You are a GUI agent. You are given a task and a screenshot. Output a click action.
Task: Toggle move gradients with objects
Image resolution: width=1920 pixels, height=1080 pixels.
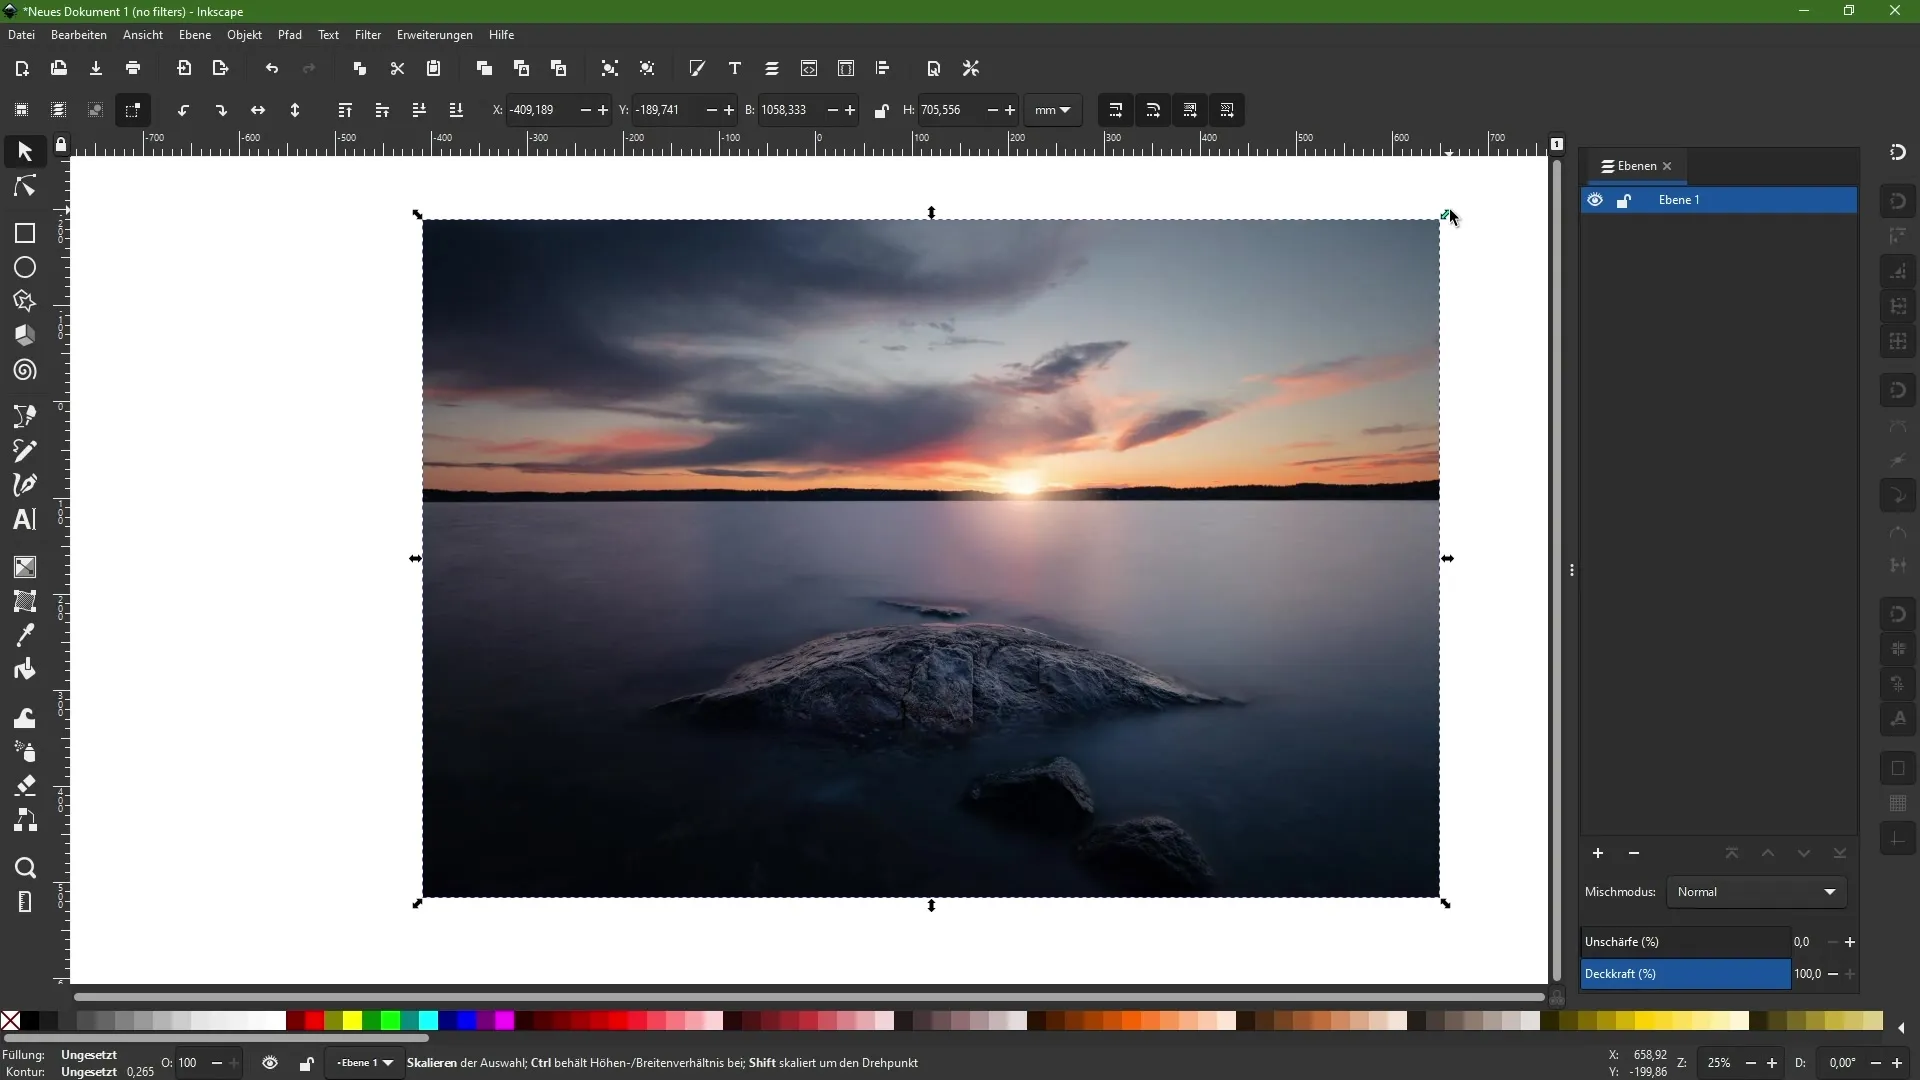coord(1190,110)
